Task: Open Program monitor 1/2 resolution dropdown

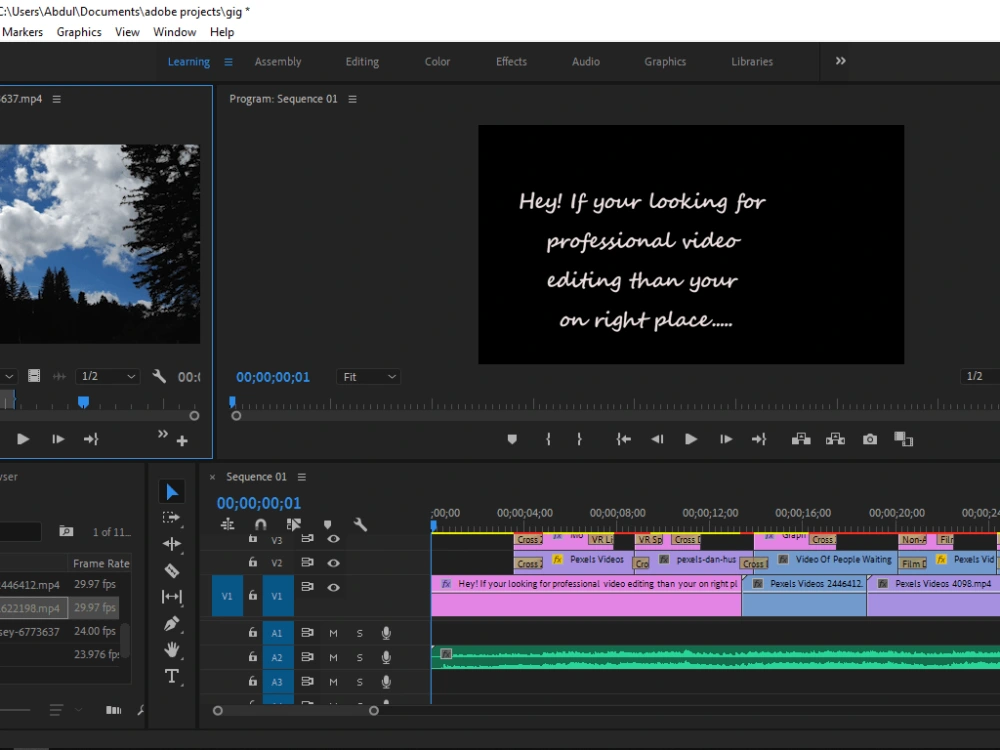Action: click(x=980, y=376)
